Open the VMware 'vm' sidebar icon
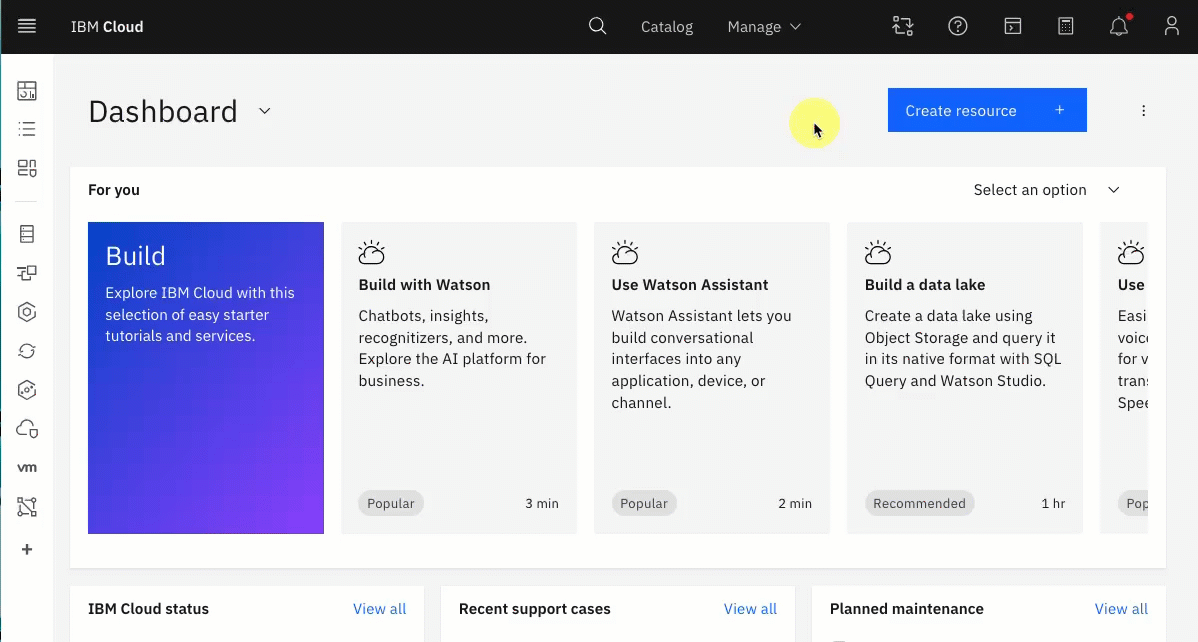This screenshot has width=1198, height=642. pyautogui.click(x=27, y=468)
